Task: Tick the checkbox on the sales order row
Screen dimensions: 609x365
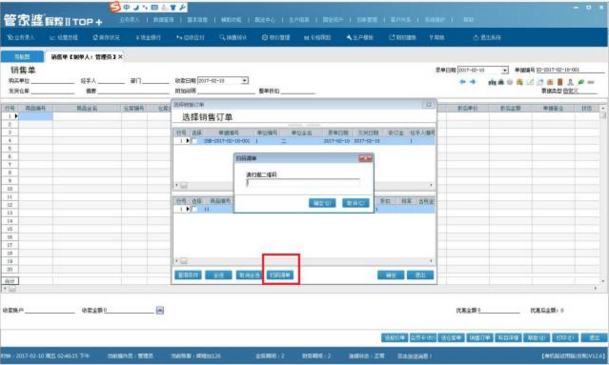Action: (x=194, y=141)
